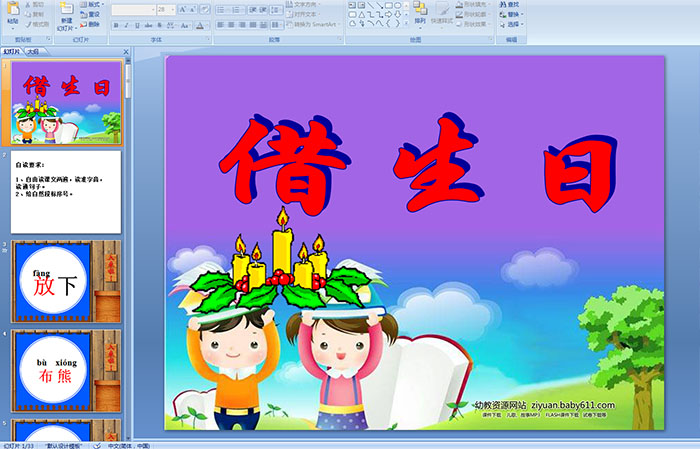Switch to the Outline (大纲) tab
The width and height of the screenshot is (700, 449).
pyautogui.click(x=34, y=51)
